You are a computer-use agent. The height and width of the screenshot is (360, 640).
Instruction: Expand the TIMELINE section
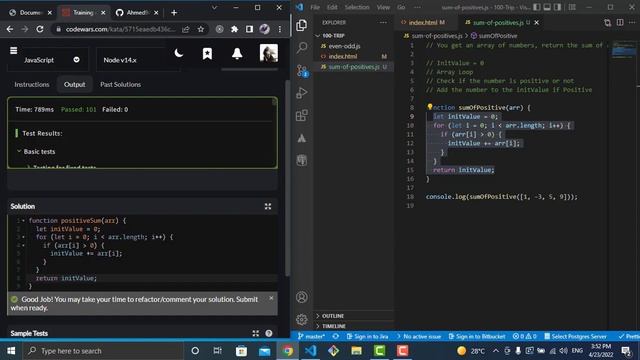353,326
